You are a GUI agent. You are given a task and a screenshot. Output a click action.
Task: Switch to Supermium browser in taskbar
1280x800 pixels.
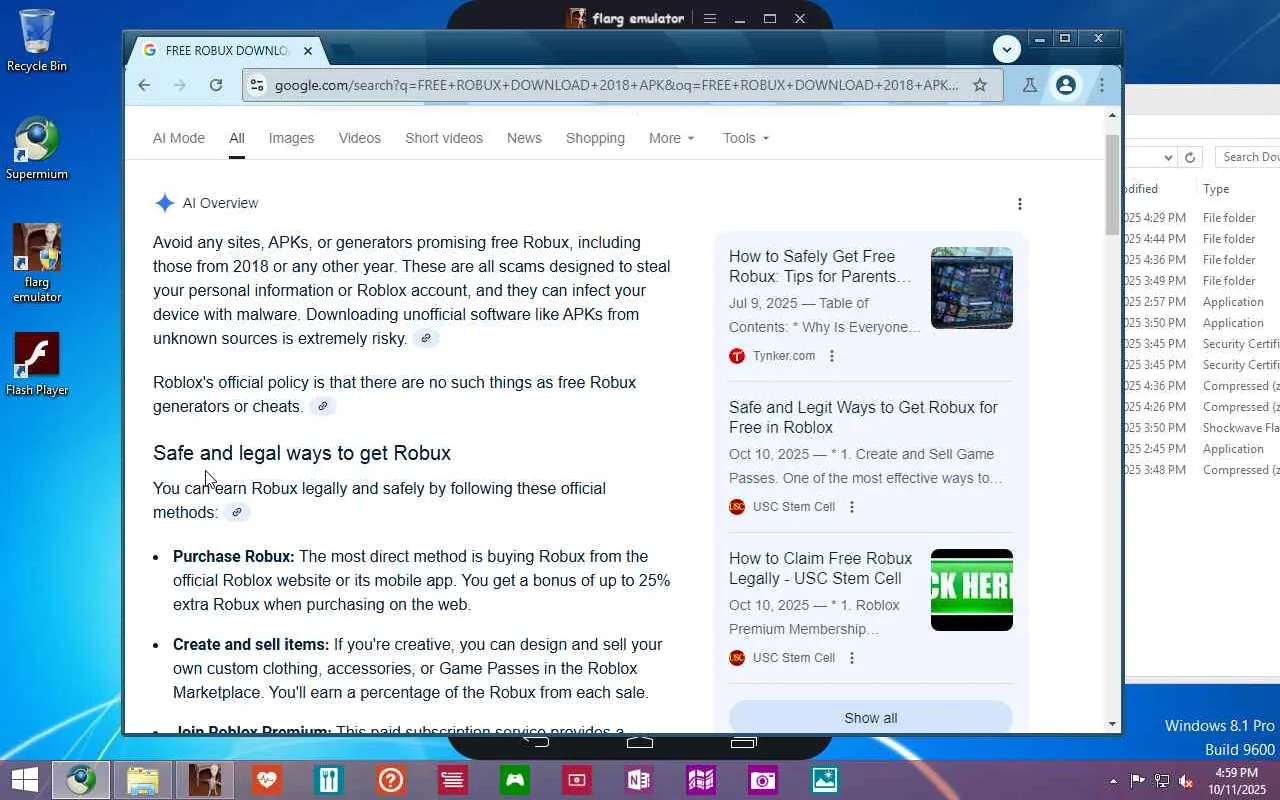pyautogui.click(x=81, y=780)
